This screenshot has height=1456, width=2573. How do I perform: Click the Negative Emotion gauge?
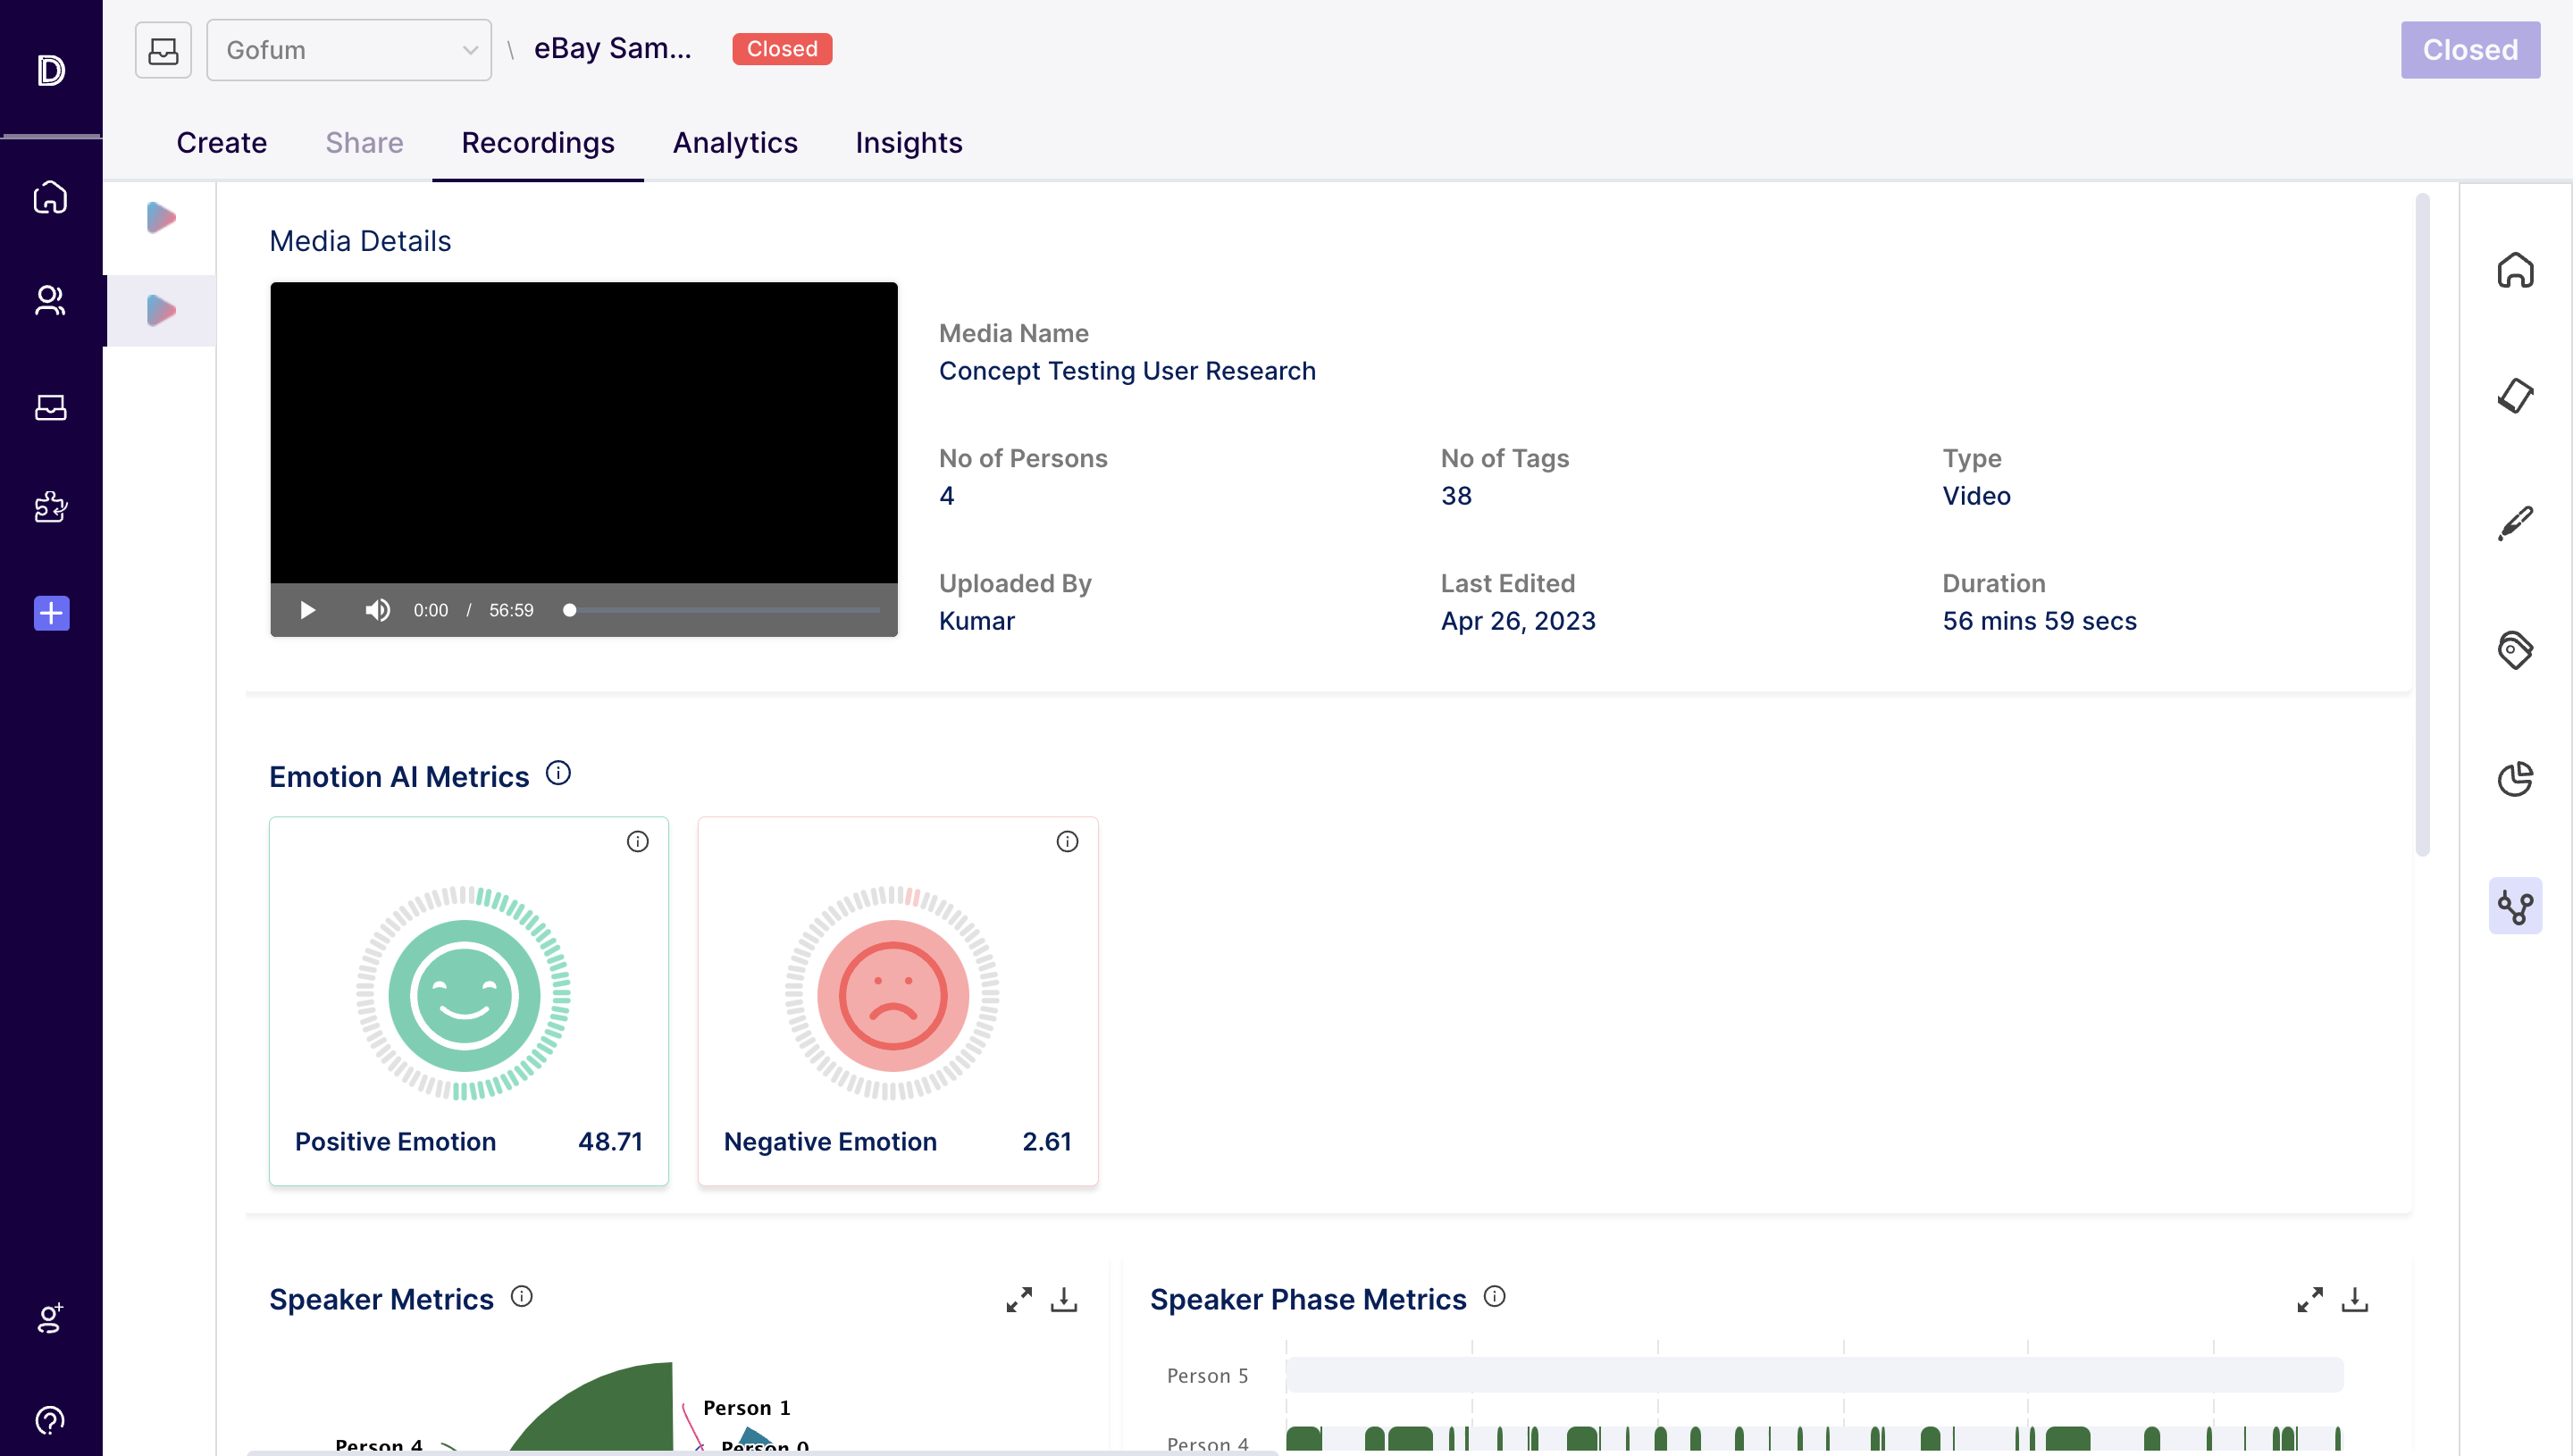point(892,992)
